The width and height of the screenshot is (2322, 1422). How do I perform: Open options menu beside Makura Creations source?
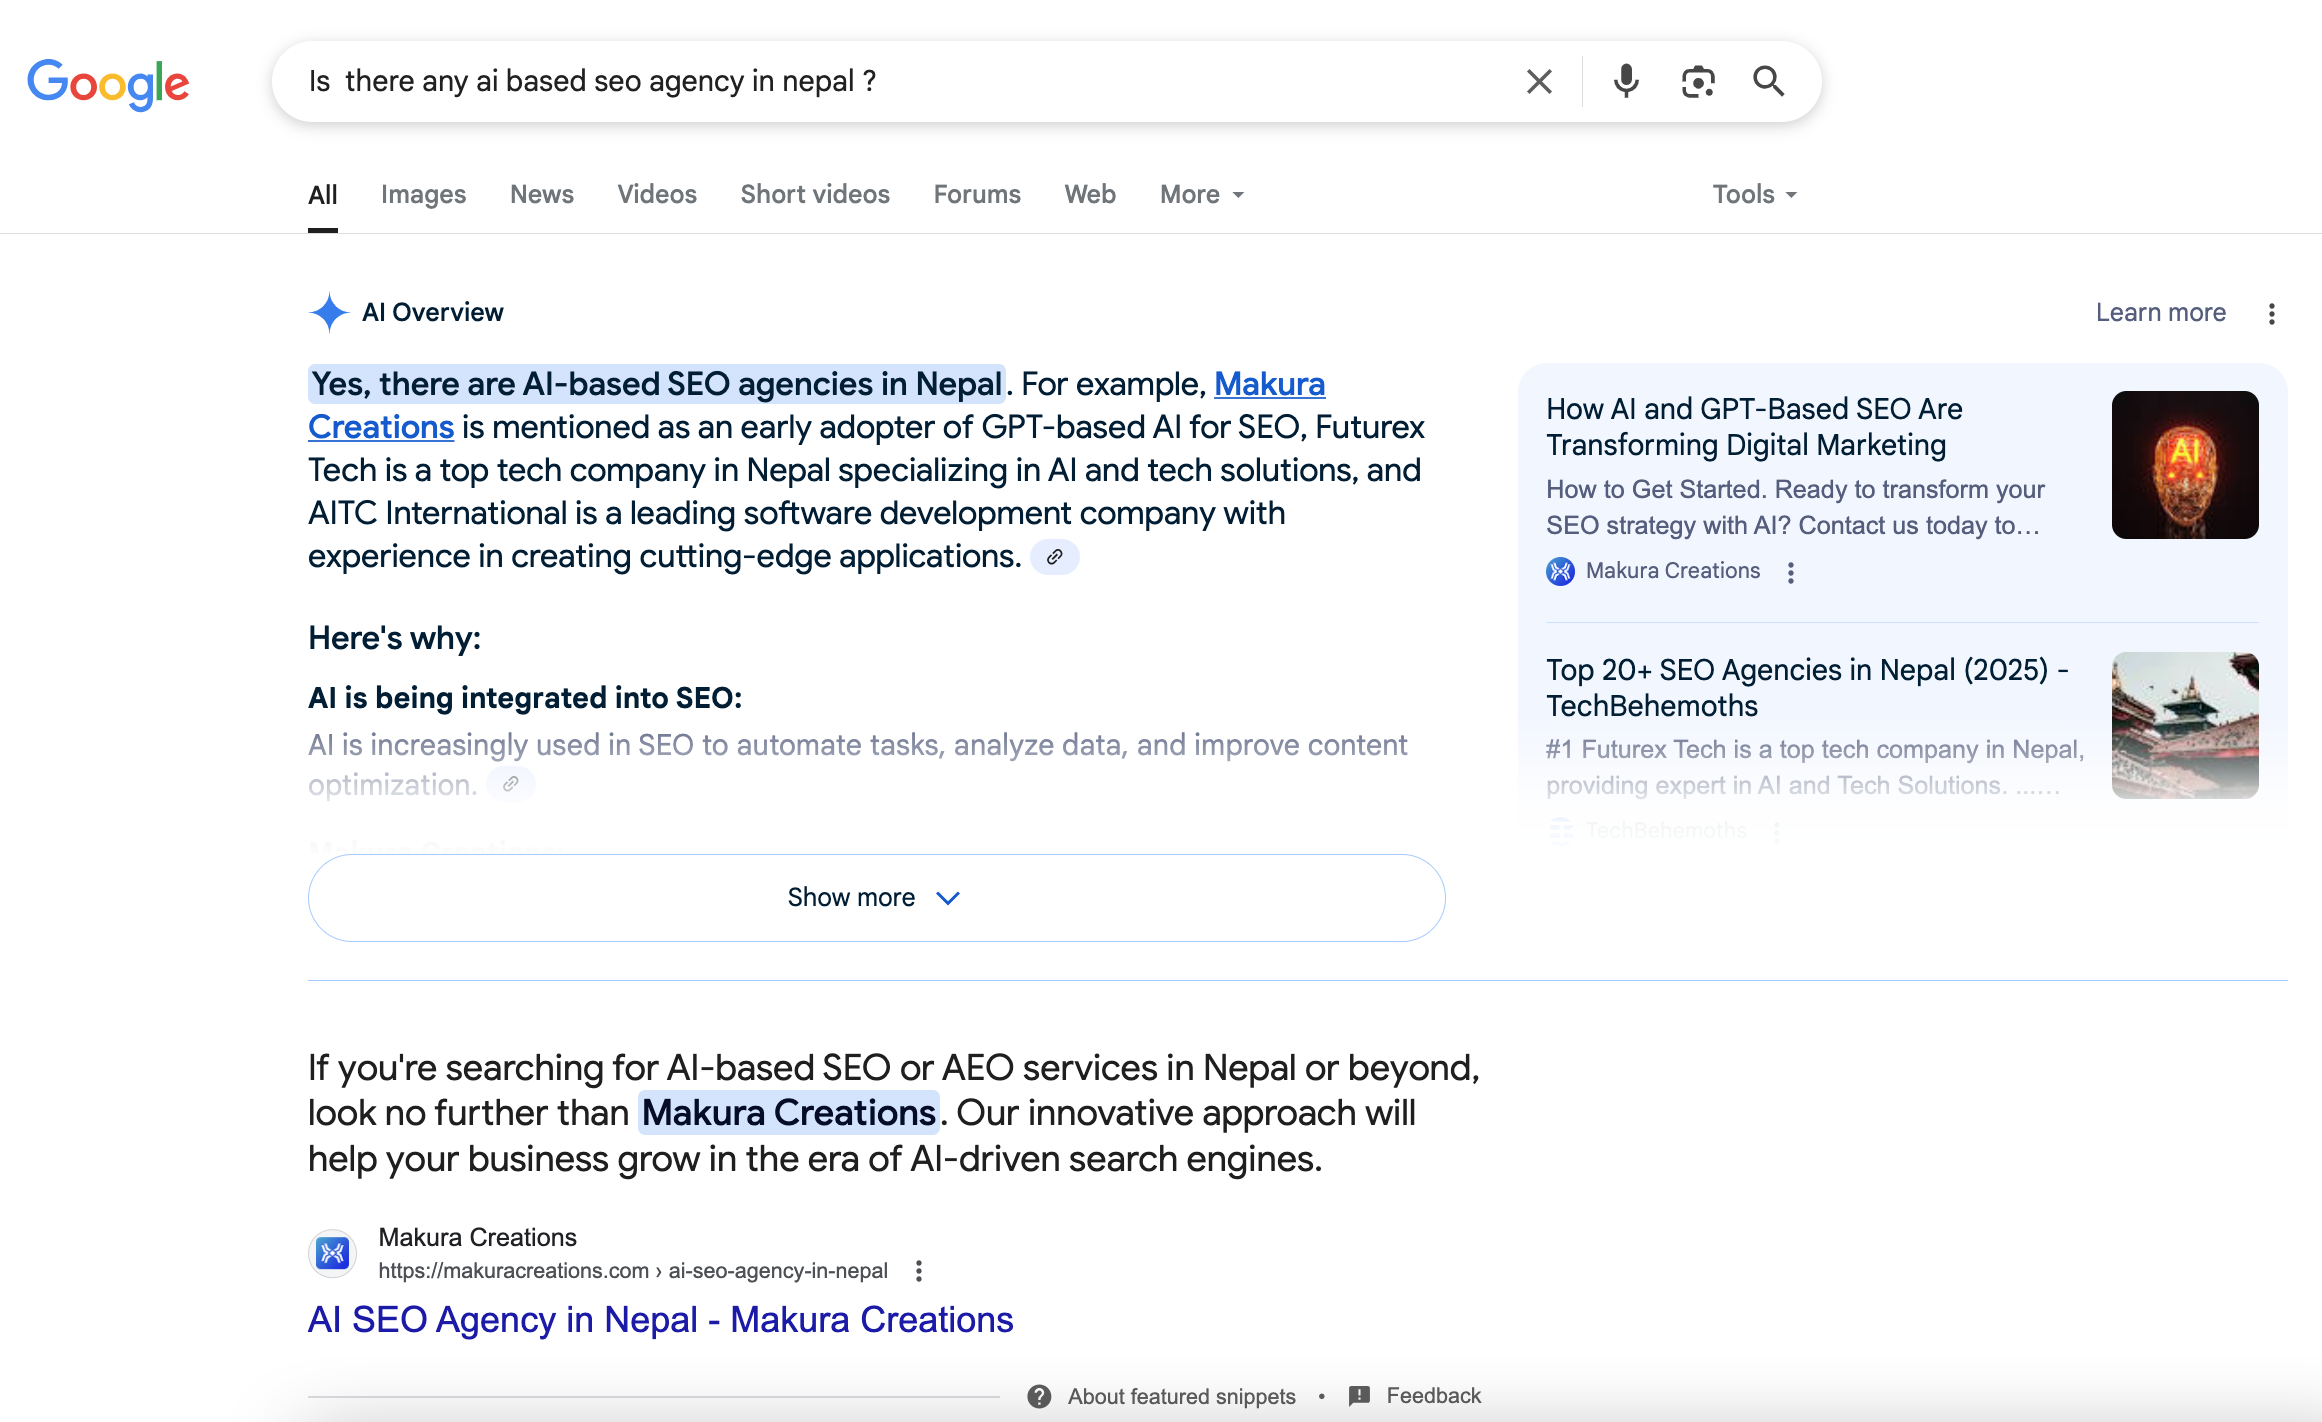click(x=1790, y=572)
